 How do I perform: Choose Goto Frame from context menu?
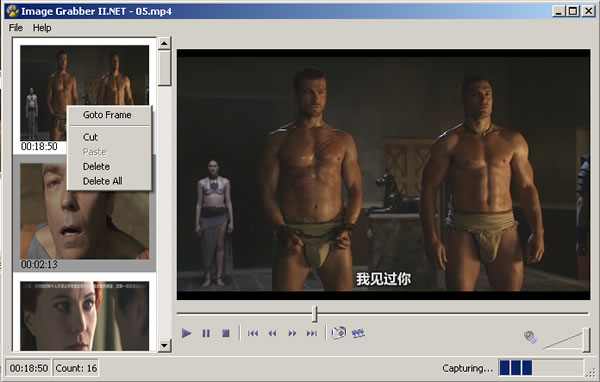(107, 115)
